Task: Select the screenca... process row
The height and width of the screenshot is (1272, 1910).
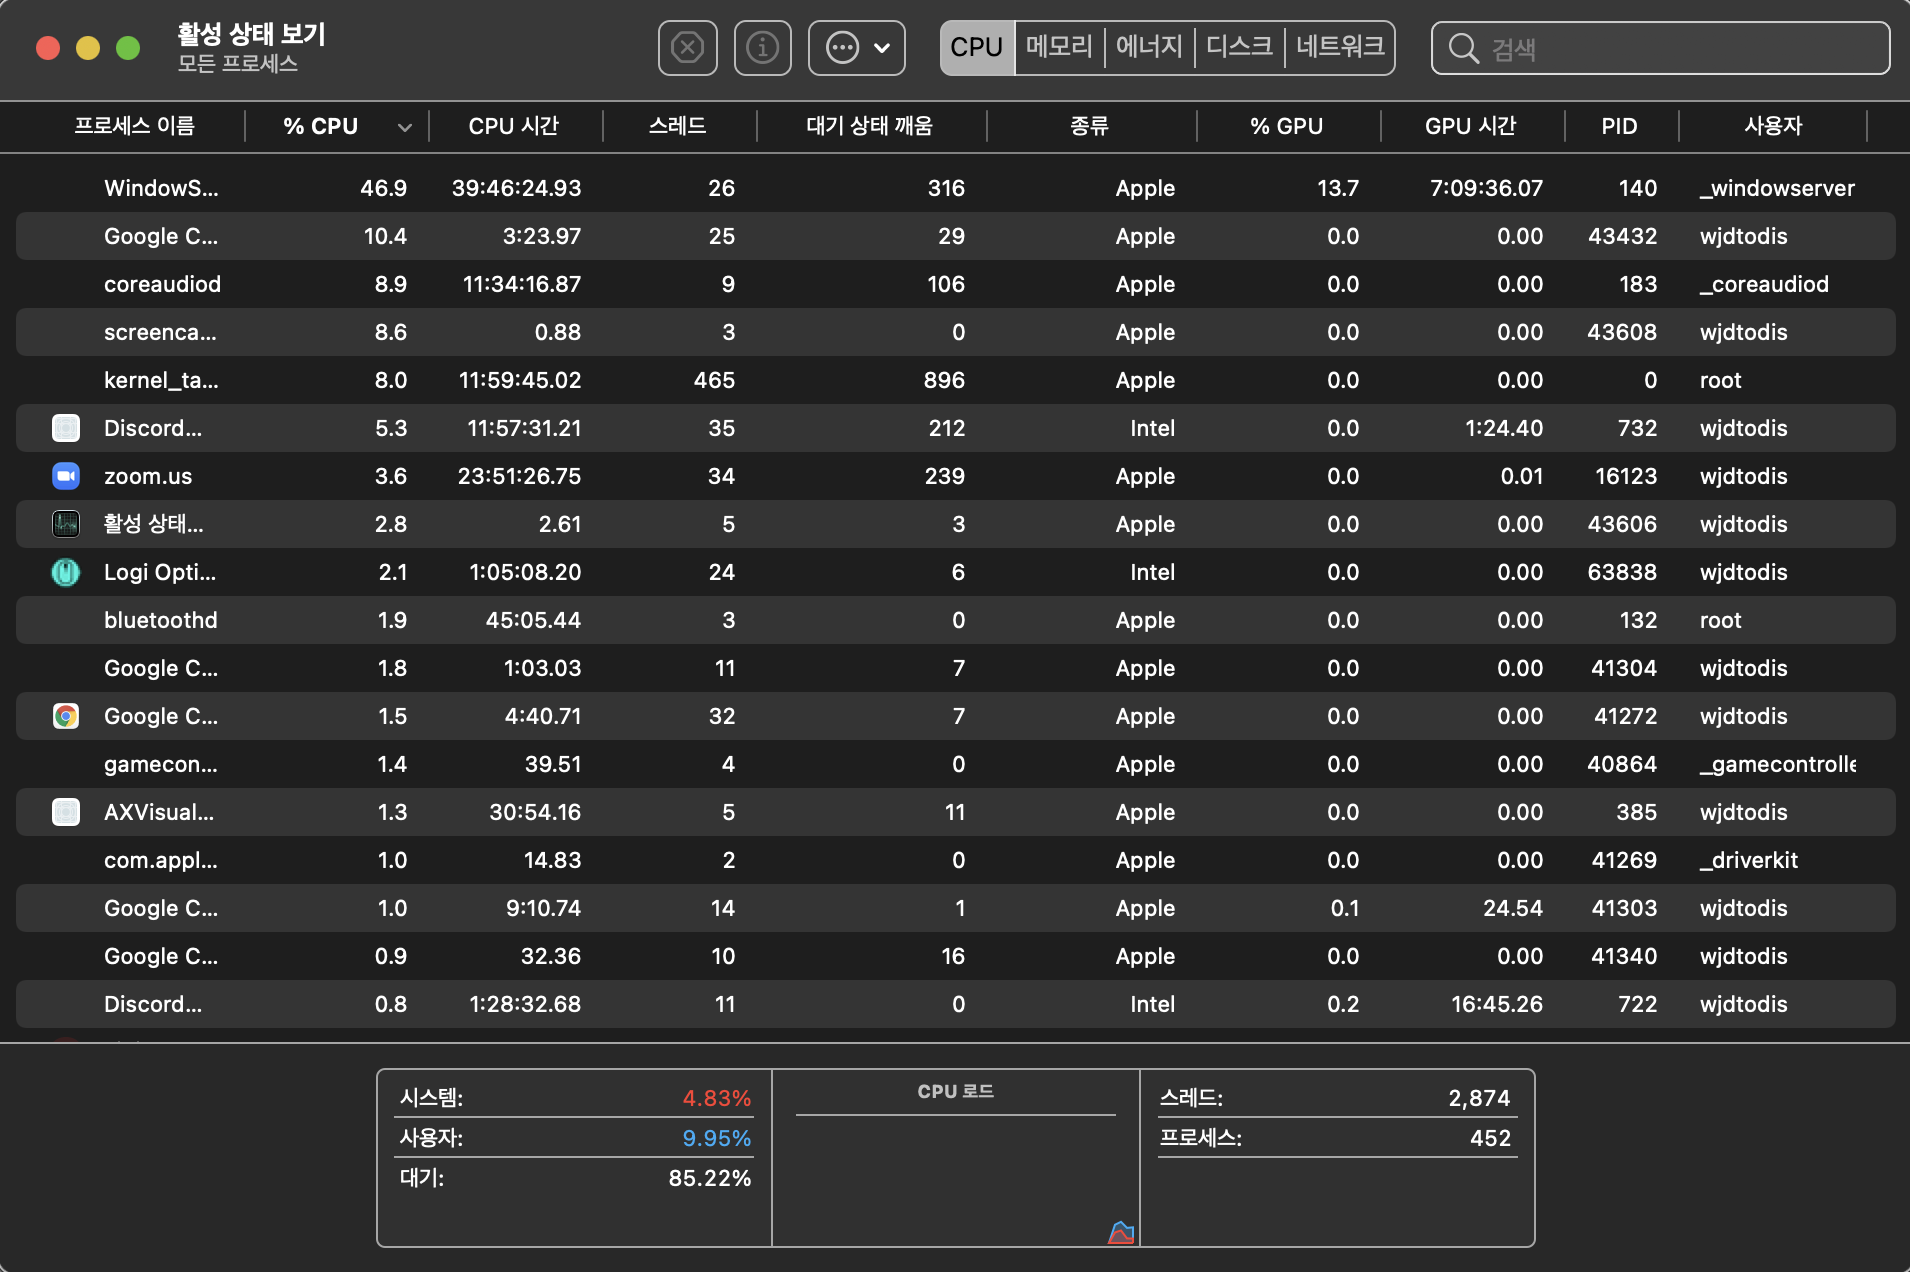Action: [955, 332]
